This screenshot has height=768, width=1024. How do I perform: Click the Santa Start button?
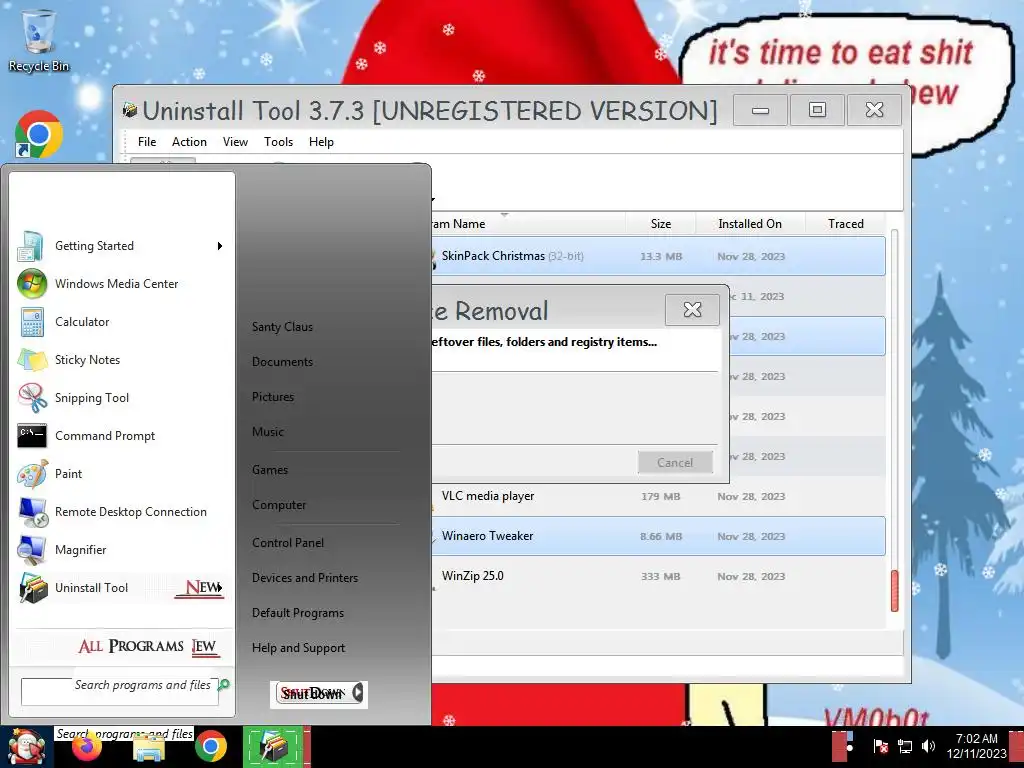point(25,747)
